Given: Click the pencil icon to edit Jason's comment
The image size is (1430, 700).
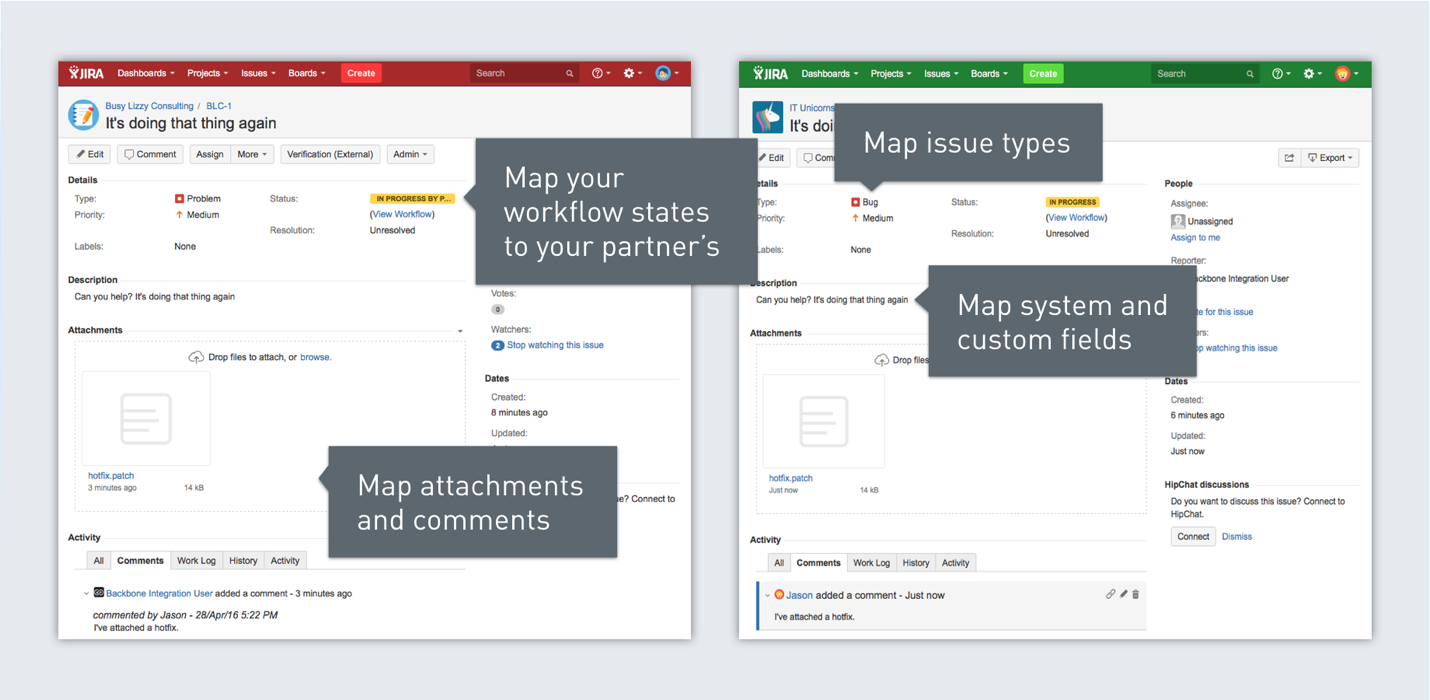Looking at the screenshot, I should pyautogui.click(x=1123, y=594).
